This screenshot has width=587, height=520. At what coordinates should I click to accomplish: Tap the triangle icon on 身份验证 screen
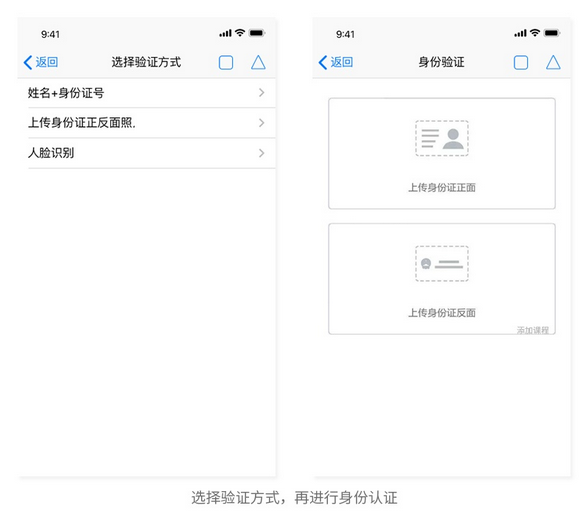pyautogui.click(x=553, y=63)
